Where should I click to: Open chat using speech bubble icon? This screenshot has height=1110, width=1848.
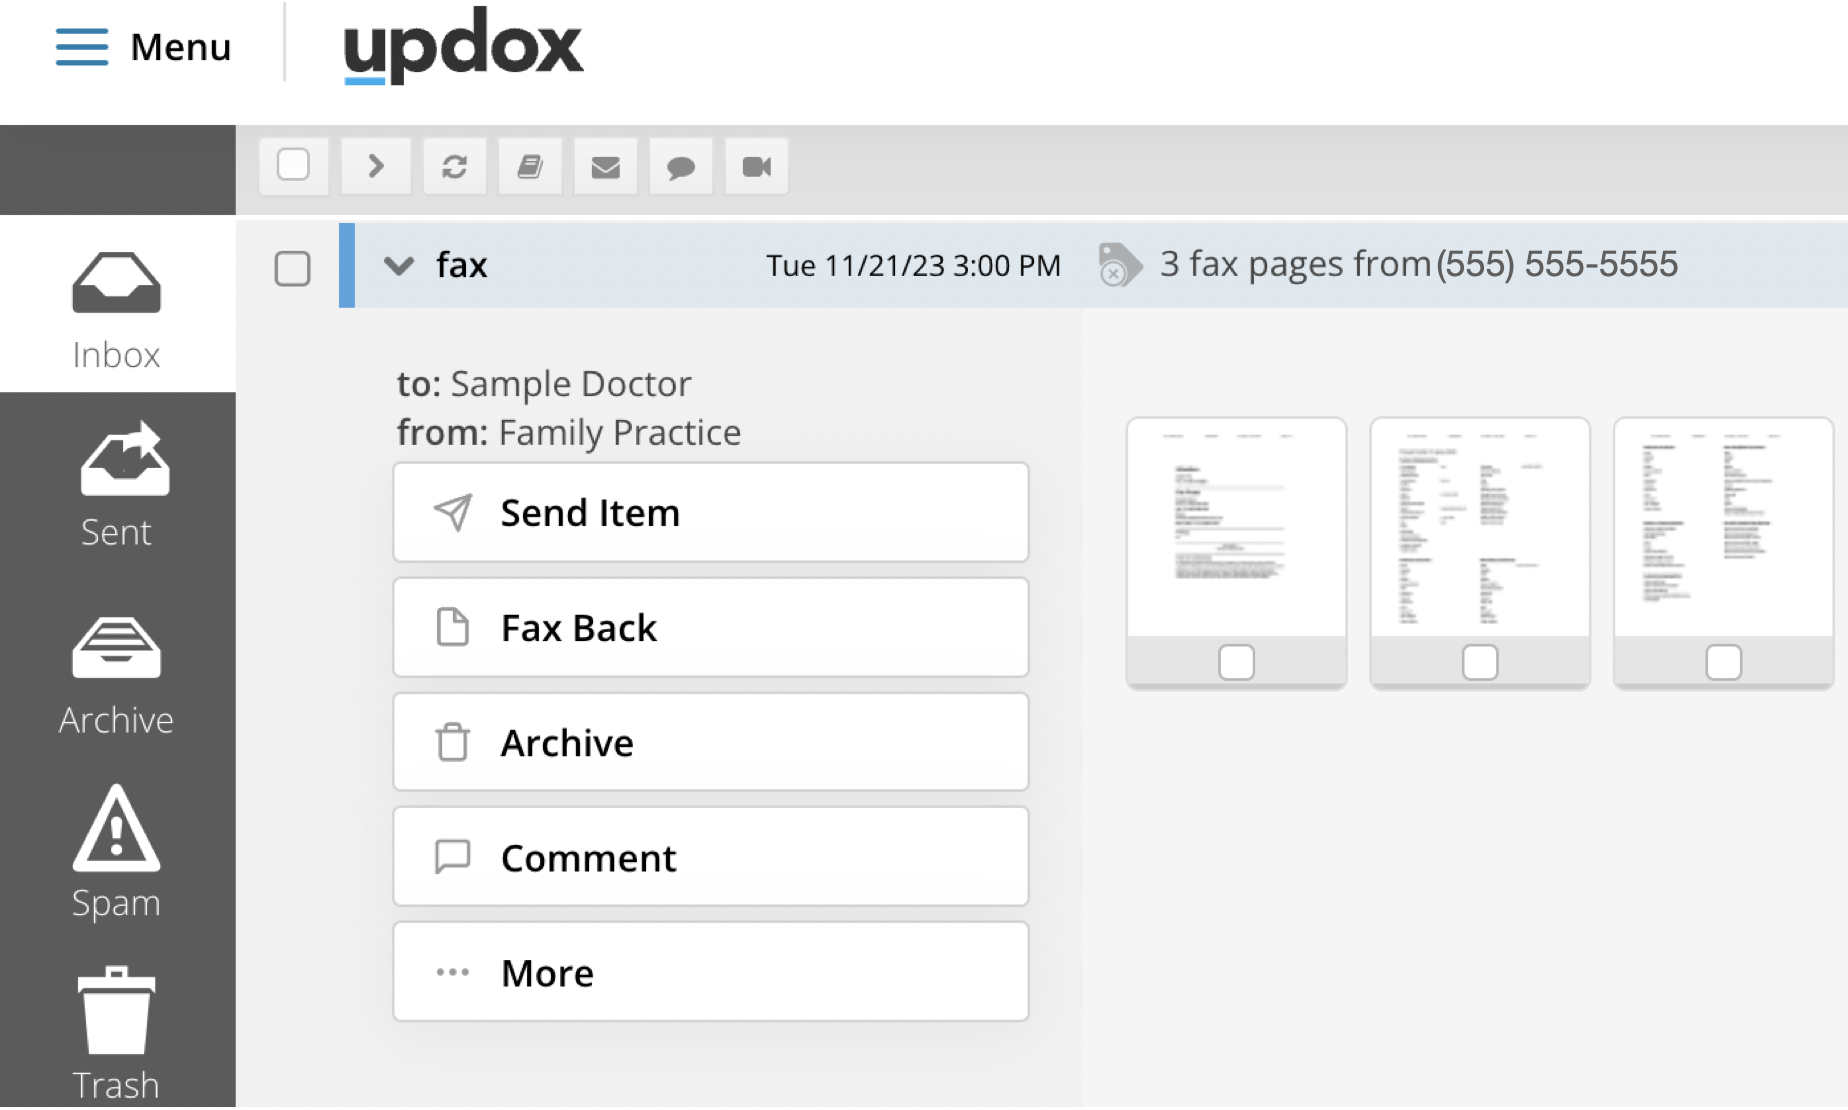(681, 166)
